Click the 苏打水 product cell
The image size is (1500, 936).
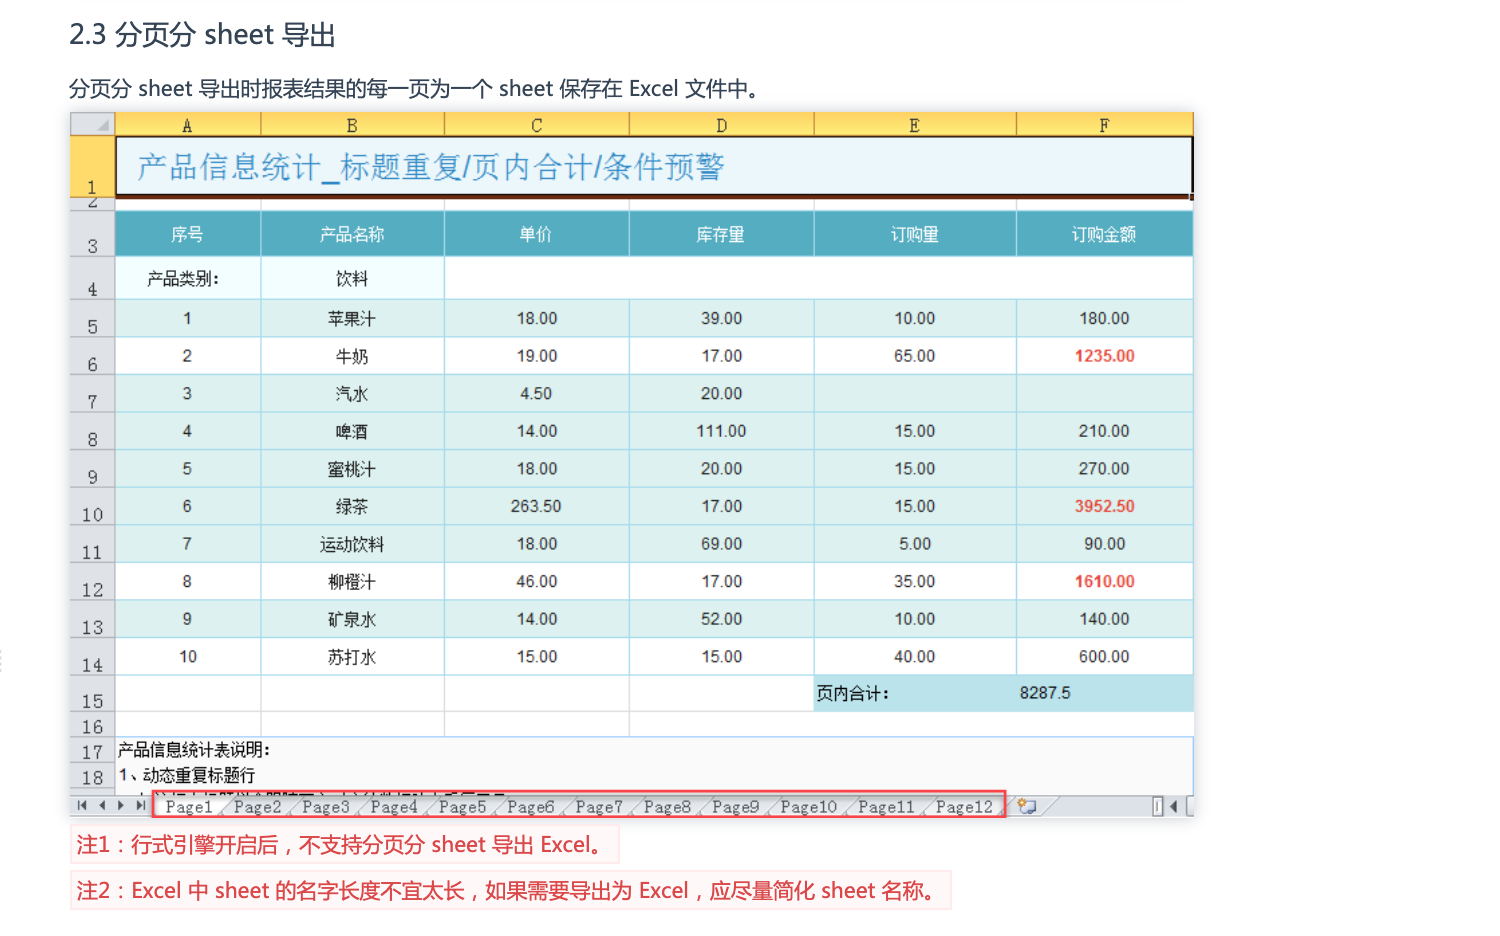coord(352,657)
